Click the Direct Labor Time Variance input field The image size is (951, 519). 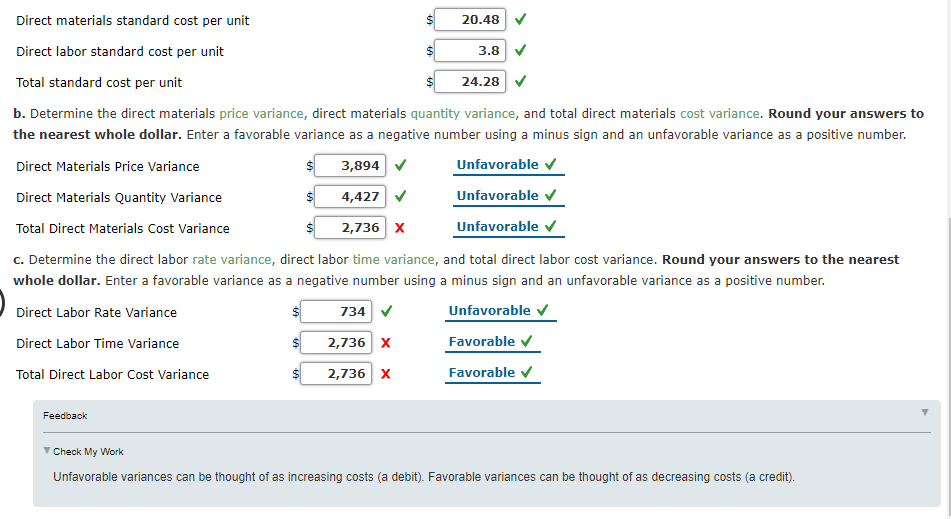click(336, 343)
